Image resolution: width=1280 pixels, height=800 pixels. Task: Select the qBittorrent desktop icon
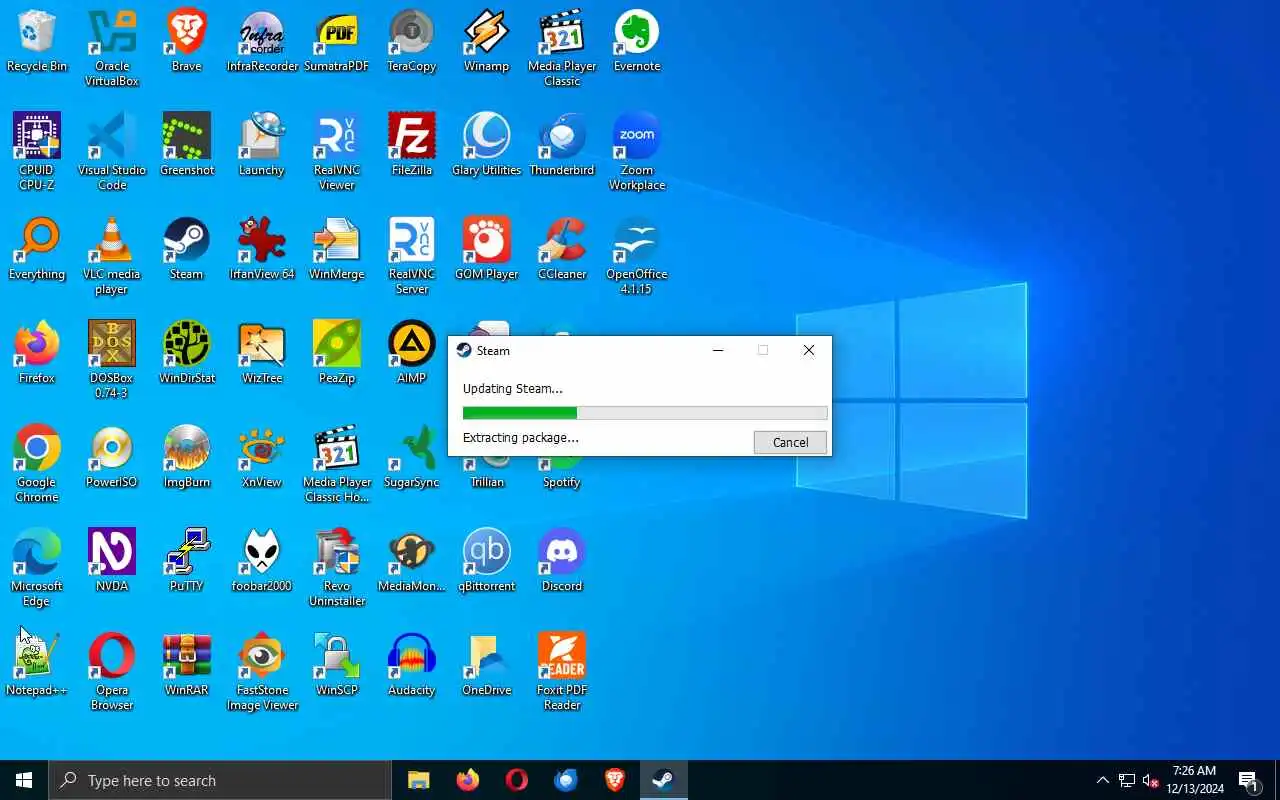coord(487,561)
